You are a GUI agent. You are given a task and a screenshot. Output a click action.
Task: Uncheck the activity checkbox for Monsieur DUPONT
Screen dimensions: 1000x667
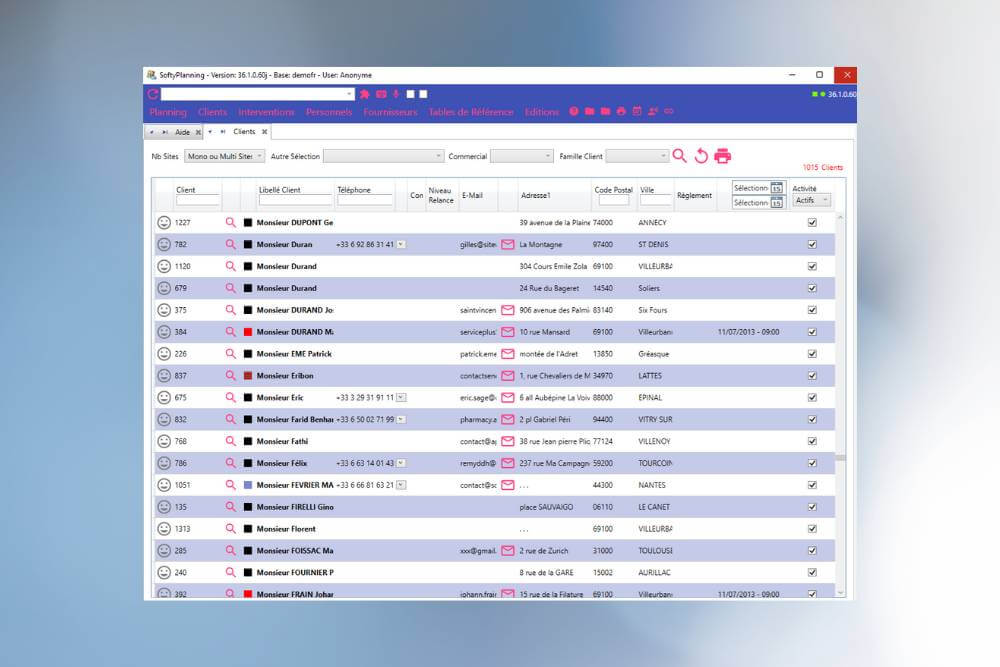pos(812,222)
